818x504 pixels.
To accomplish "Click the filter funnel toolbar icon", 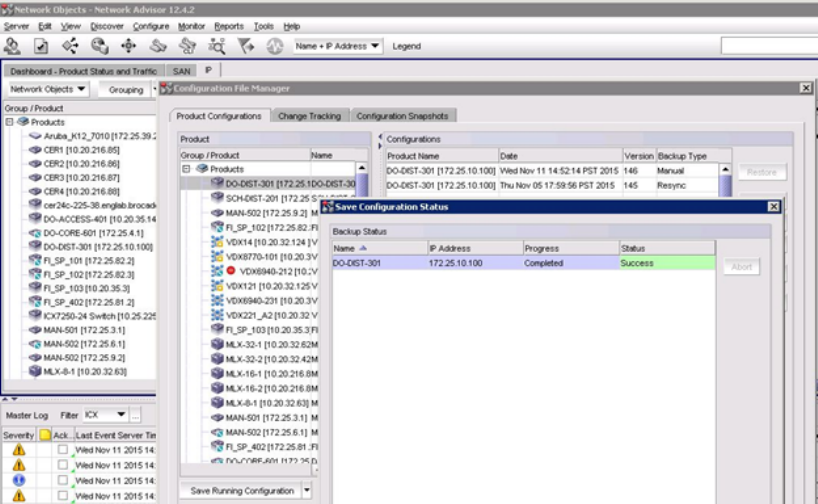I will (x=246, y=46).
